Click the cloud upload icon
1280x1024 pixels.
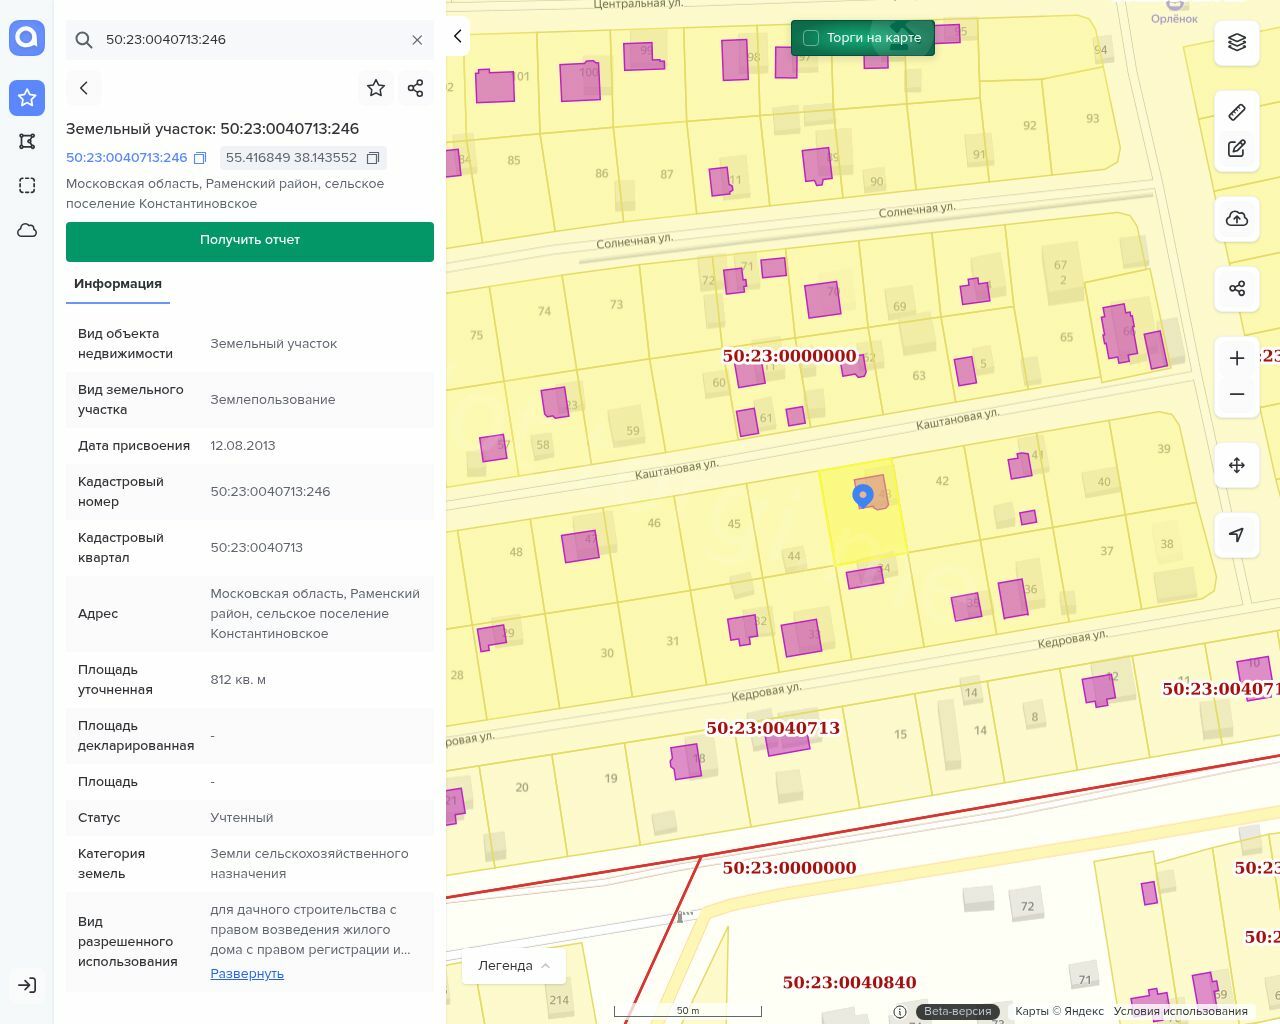[x=1237, y=219]
